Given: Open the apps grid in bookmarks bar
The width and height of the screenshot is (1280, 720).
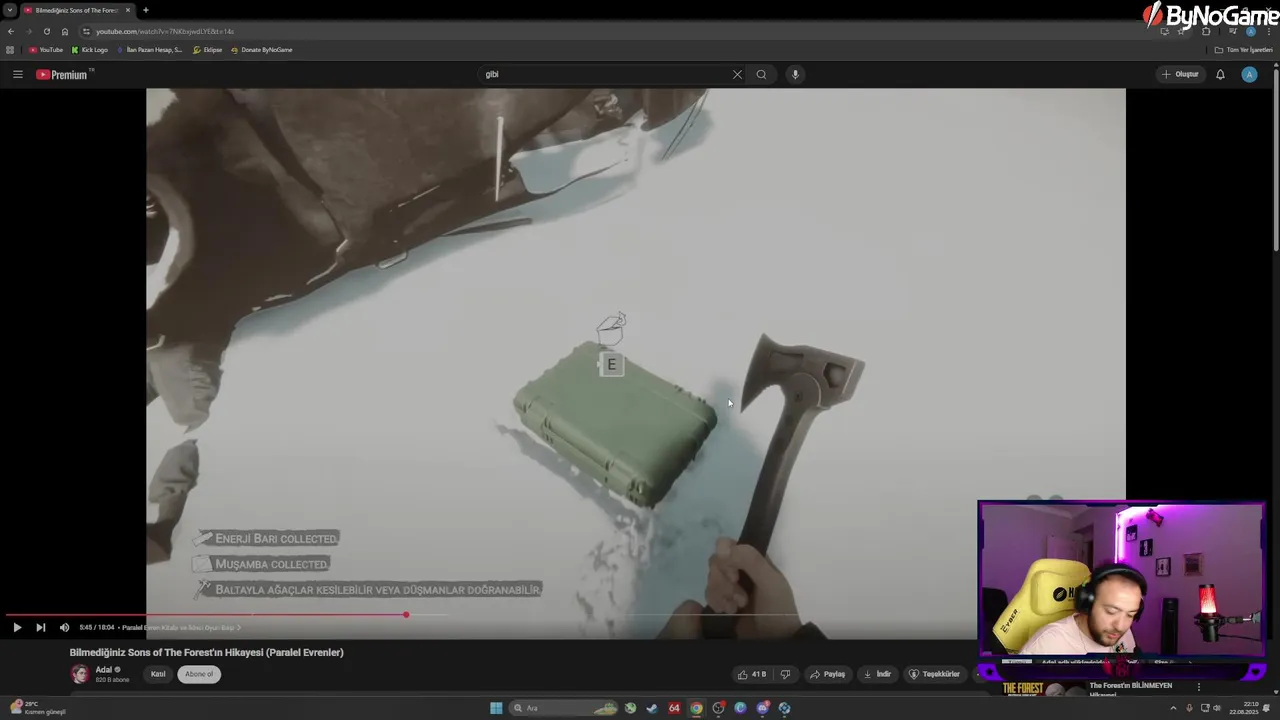Looking at the screenshot, I should (x=10, y=50).
